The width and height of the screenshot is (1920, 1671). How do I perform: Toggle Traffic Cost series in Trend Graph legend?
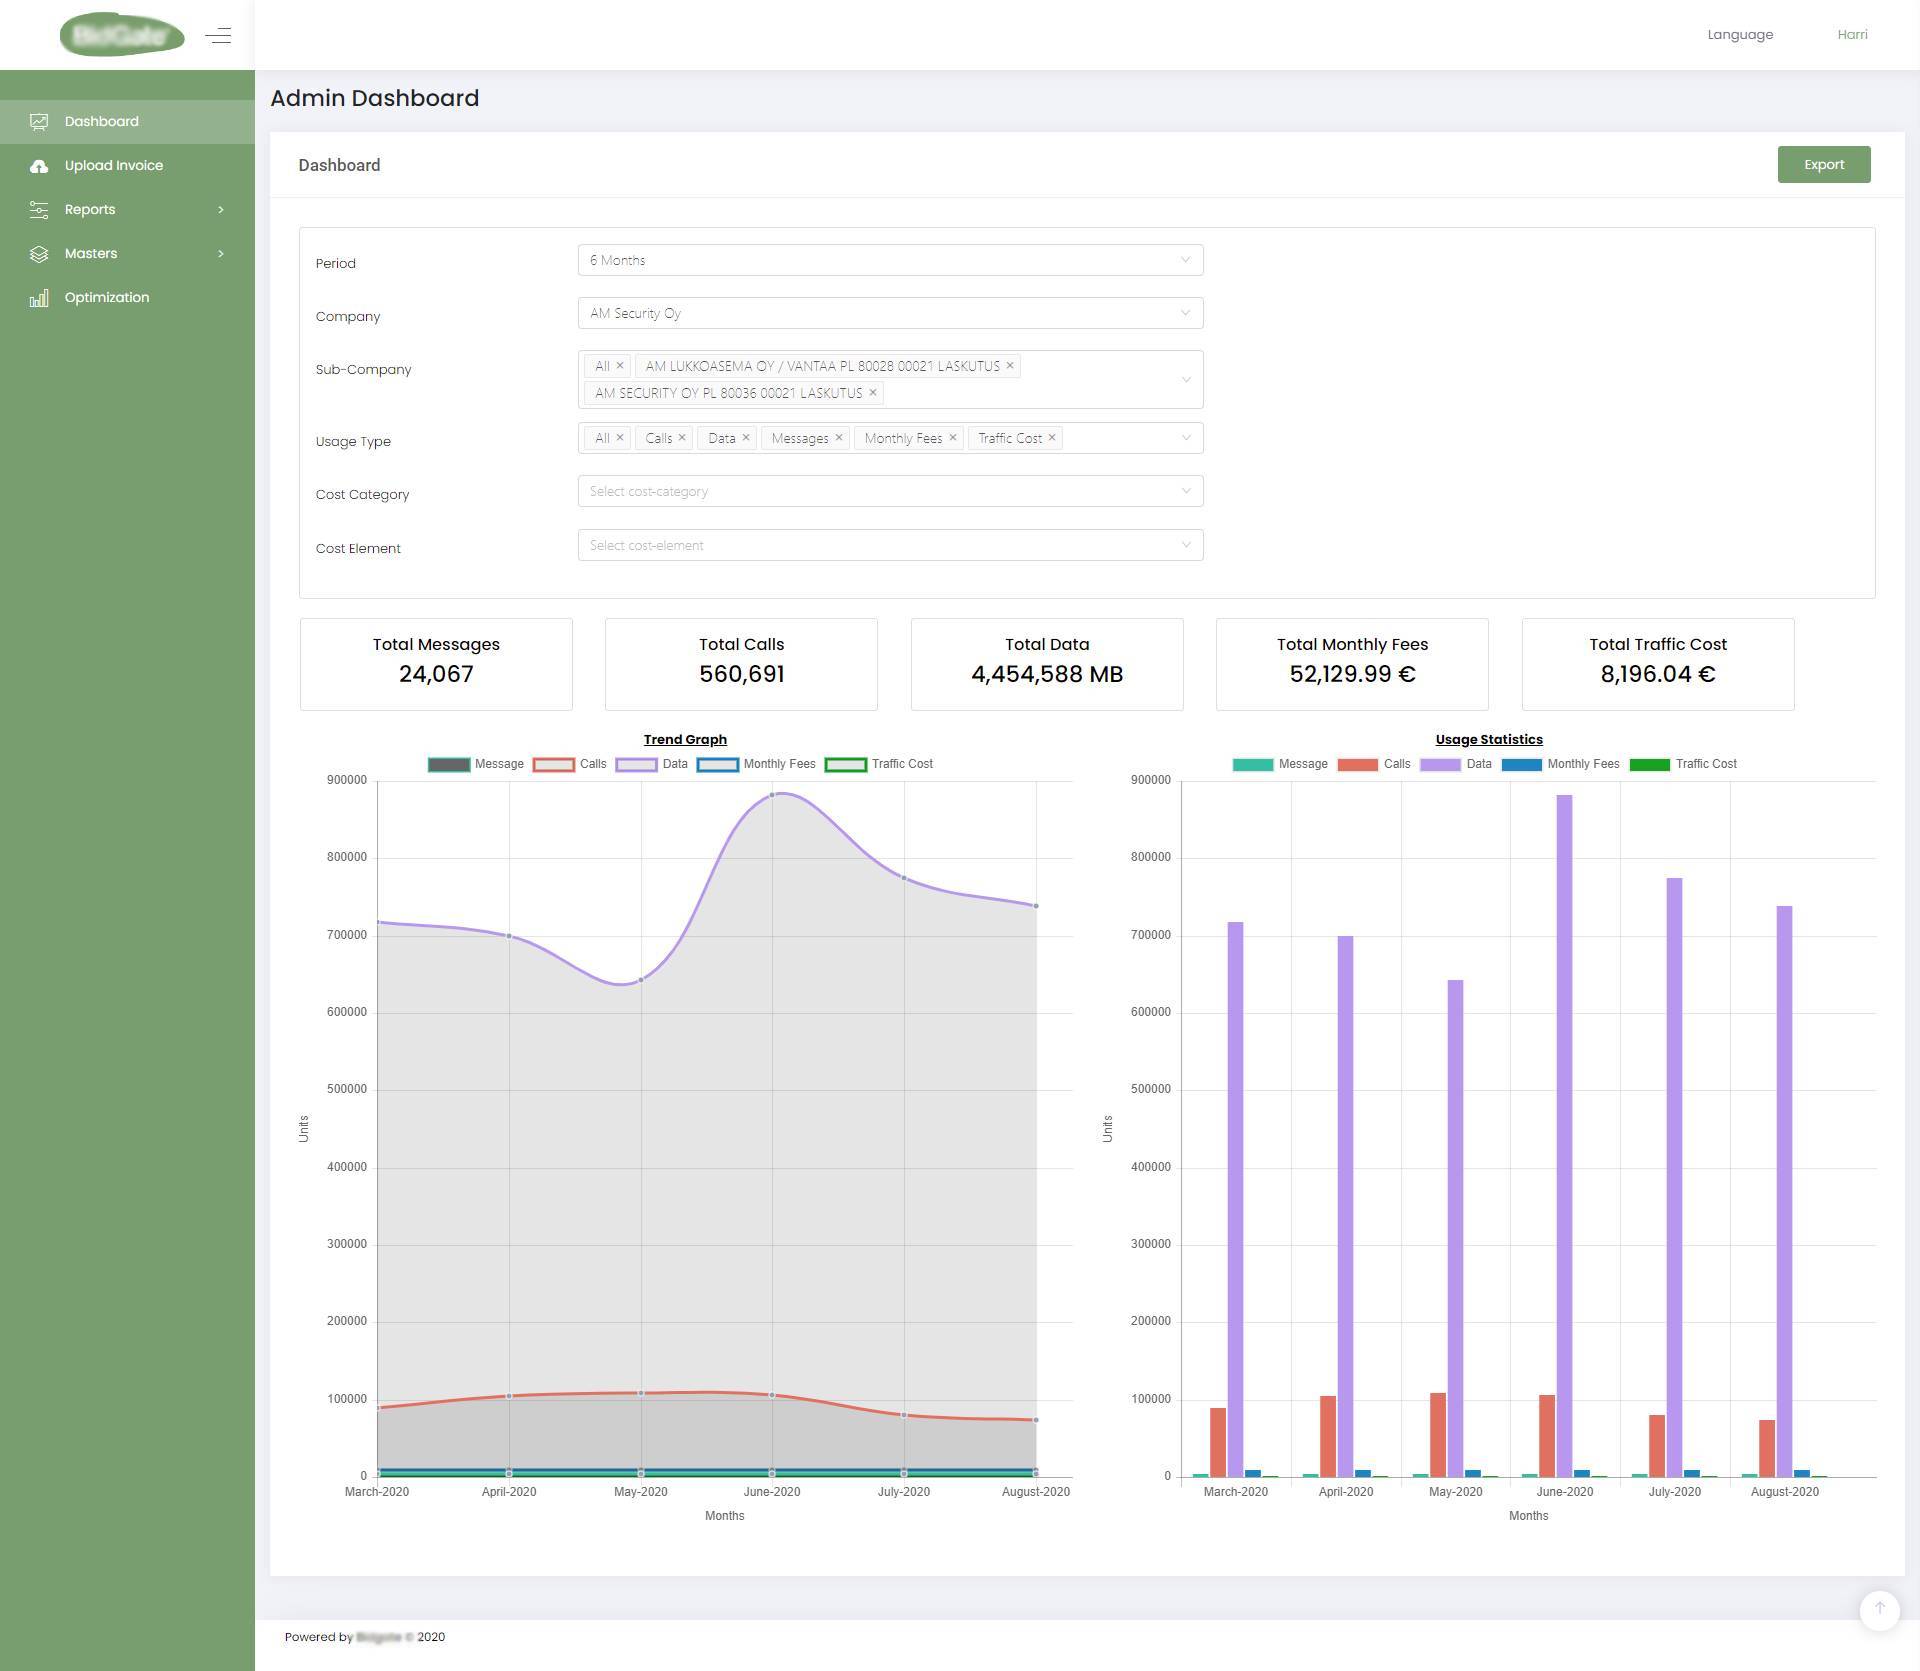point(878,764)
